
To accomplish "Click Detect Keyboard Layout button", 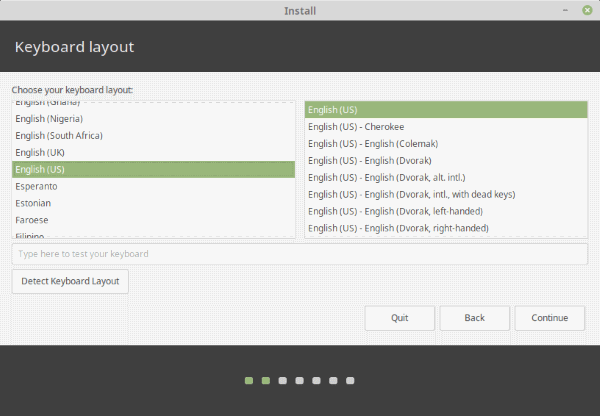I will [70, 281].
